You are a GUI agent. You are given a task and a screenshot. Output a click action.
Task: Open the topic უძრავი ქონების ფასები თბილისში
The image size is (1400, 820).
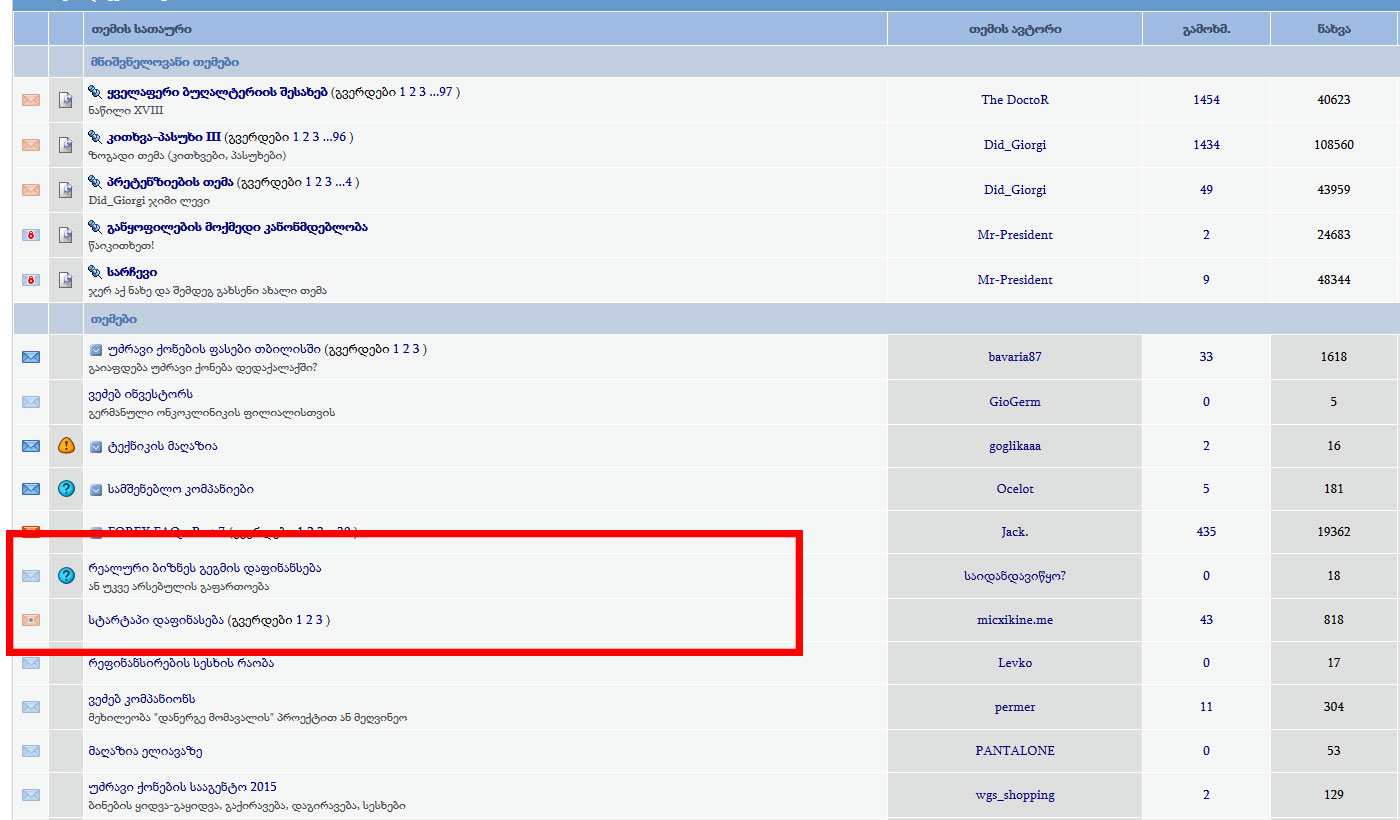tap(214, 350)
